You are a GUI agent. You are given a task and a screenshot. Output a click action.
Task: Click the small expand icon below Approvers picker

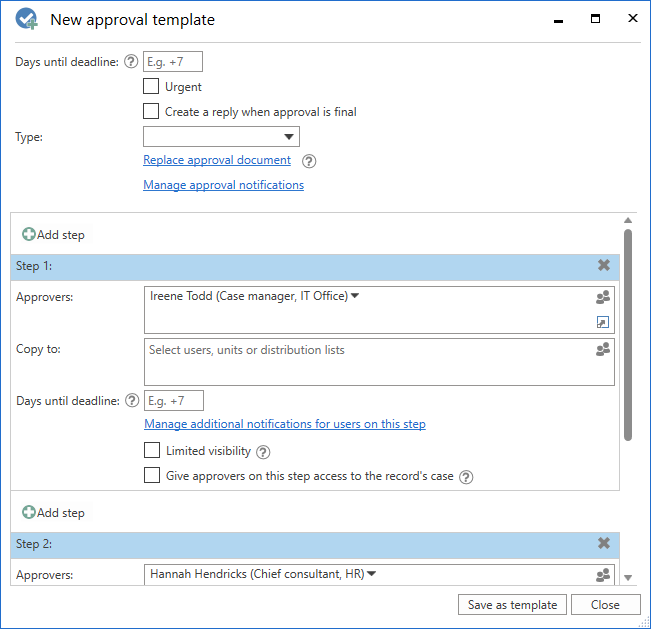point(602,322)
